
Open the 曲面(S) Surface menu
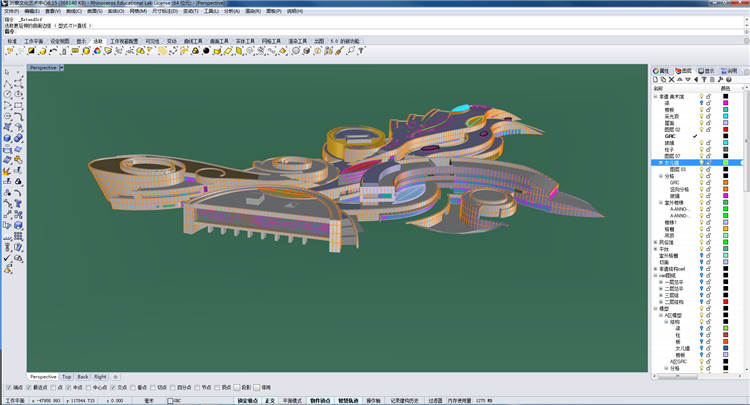(94, 11)
